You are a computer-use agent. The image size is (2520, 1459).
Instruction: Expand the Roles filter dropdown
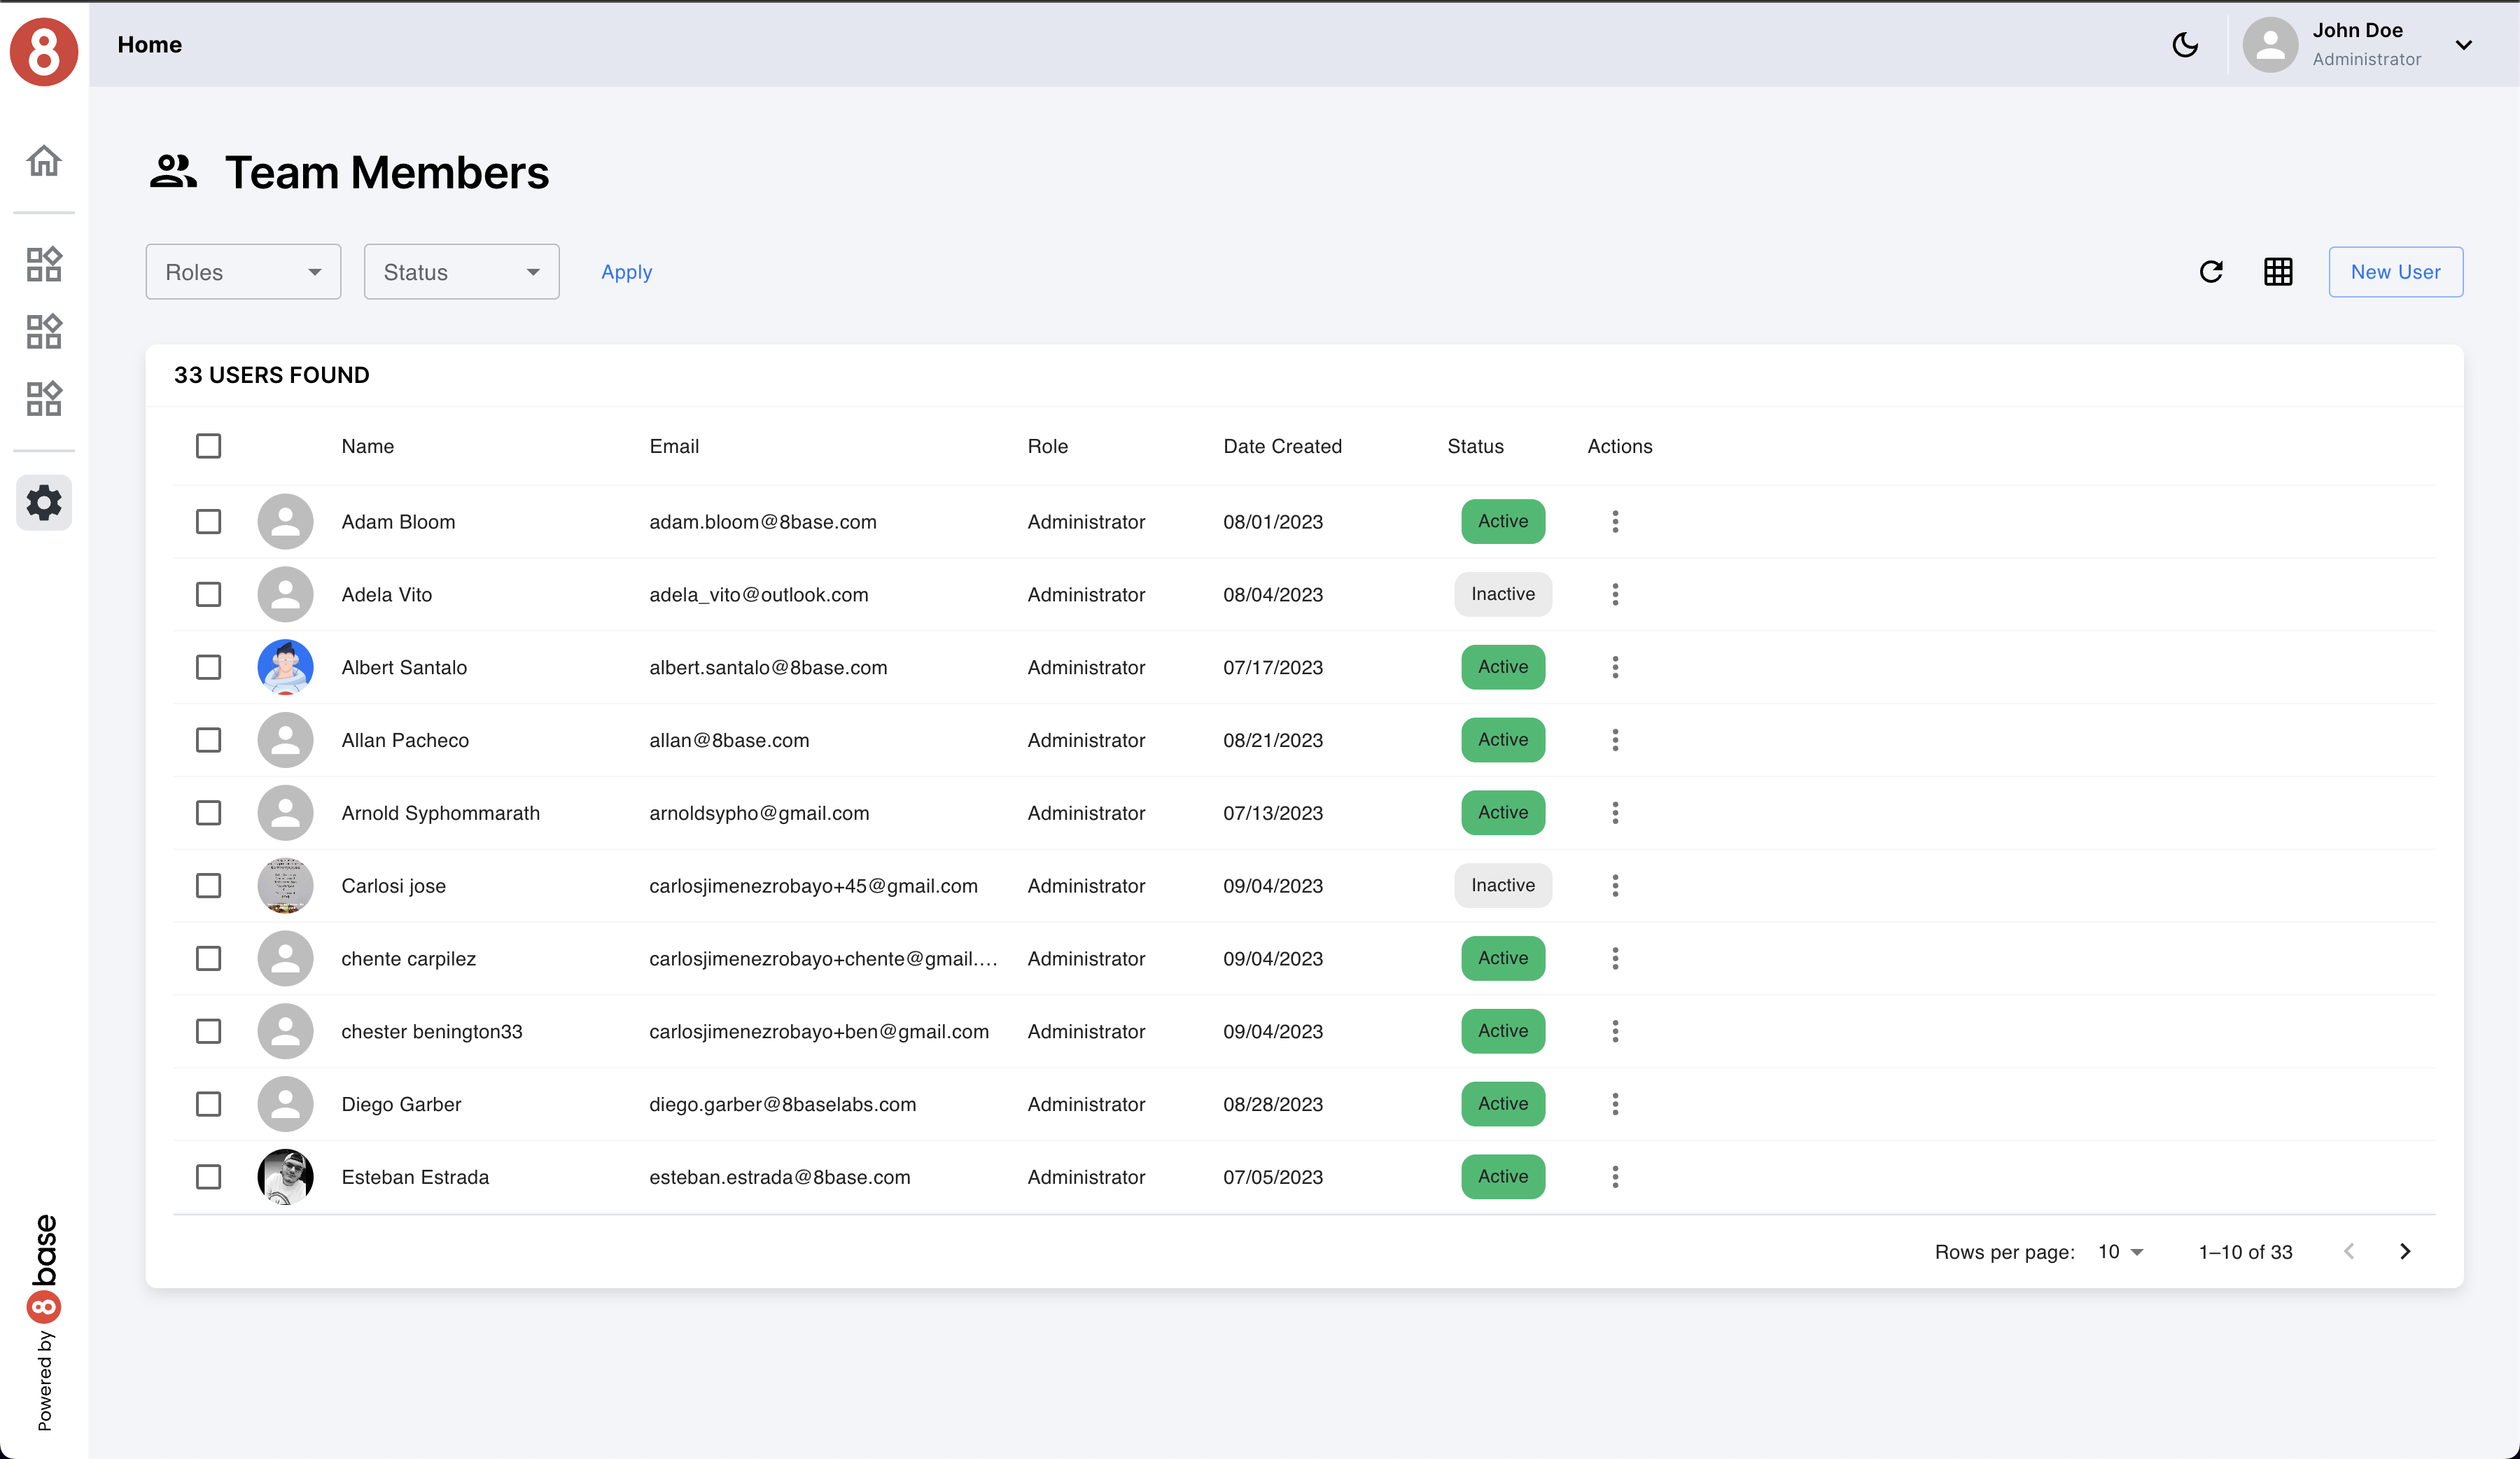click(243, 272)
